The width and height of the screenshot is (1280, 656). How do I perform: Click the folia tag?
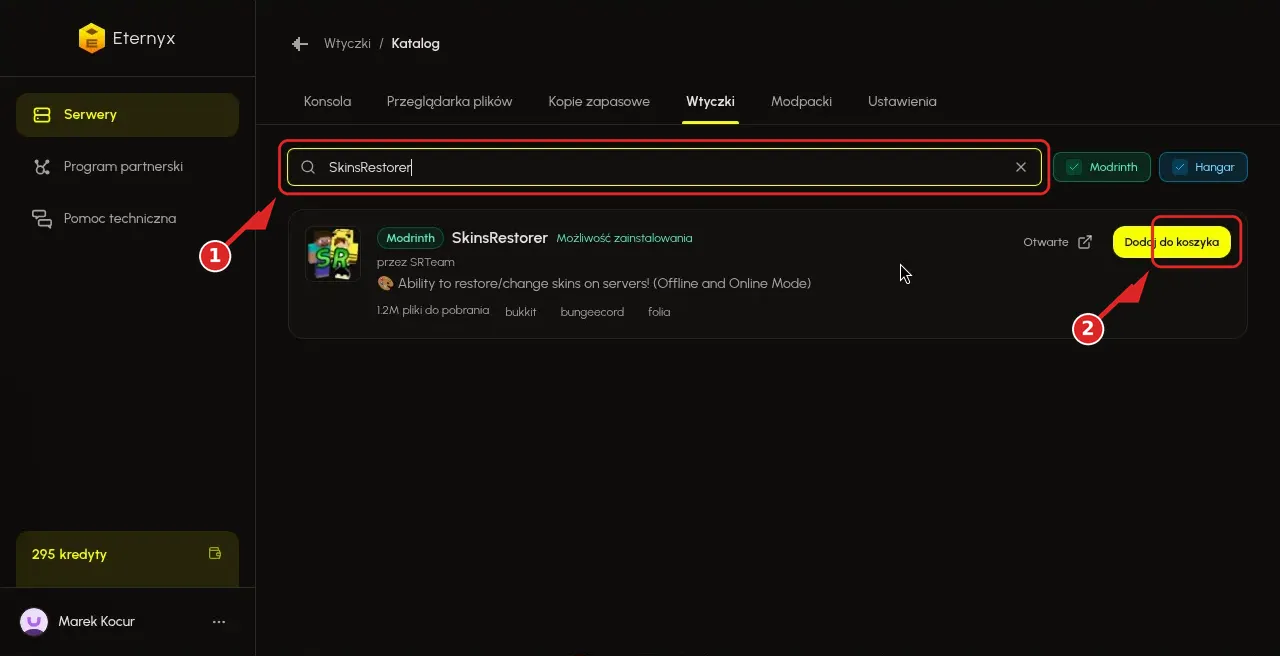point(659,312)
